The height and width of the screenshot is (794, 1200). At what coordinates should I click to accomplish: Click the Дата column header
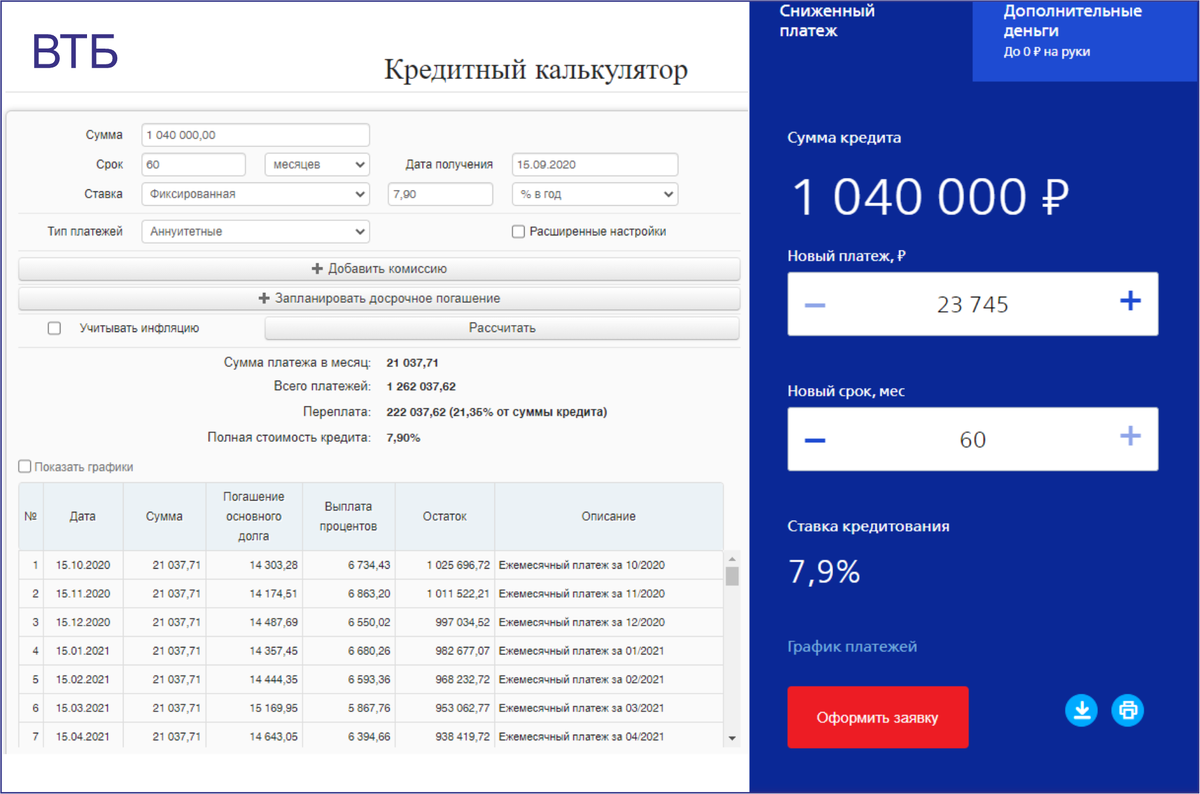coord(83,517)
